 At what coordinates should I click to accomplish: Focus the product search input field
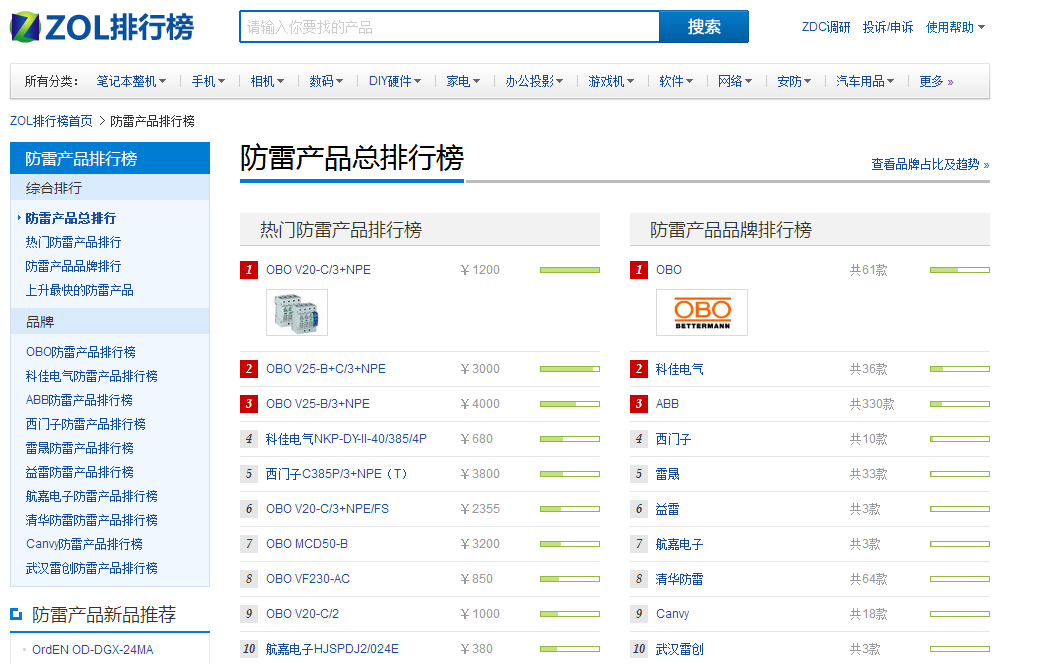click(x=450, y=27)
